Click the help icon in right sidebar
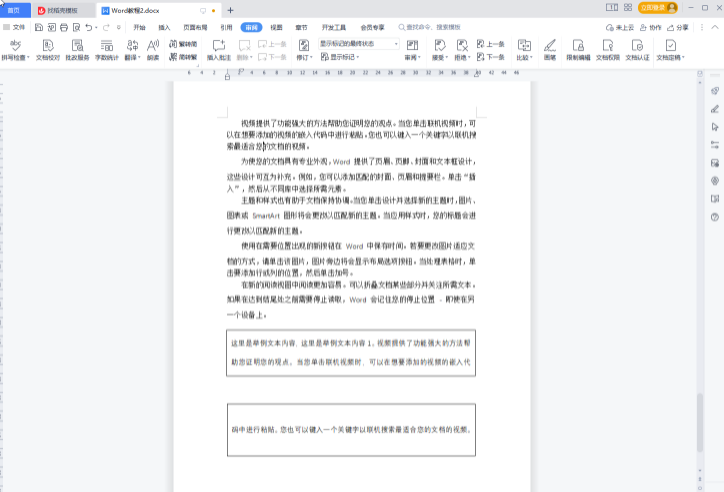 coord(714,217)
